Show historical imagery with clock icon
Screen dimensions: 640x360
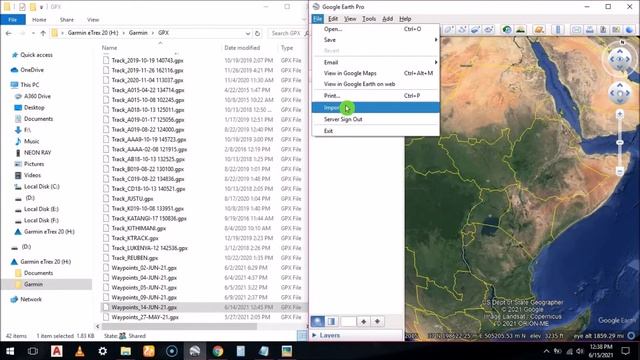tap(507, 29)
